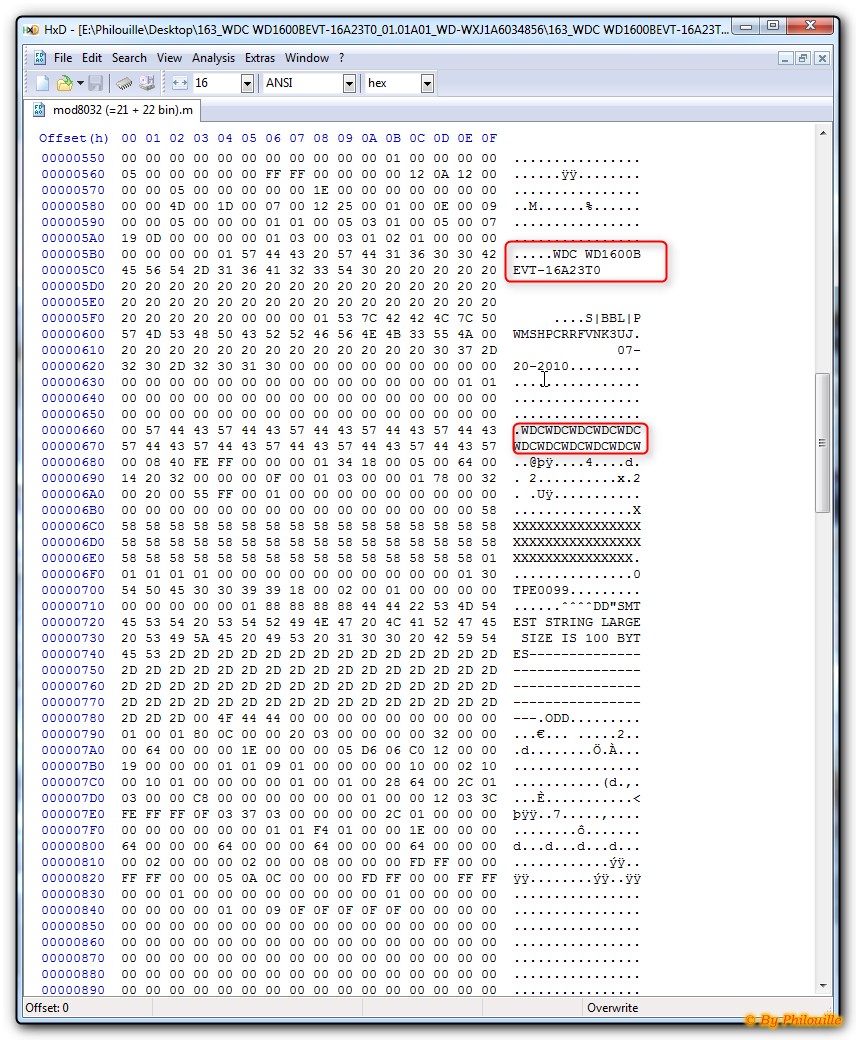Image resolution: width=856 pixels, height=1040 pixels.
Task: Click the scrollbar down arrow
Action: (823, 986)
